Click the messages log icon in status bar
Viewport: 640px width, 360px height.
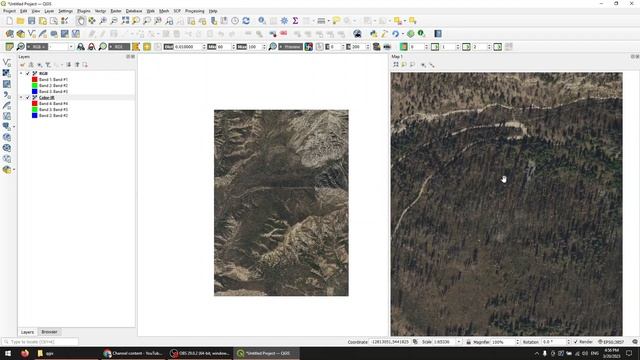pos(635,342)
